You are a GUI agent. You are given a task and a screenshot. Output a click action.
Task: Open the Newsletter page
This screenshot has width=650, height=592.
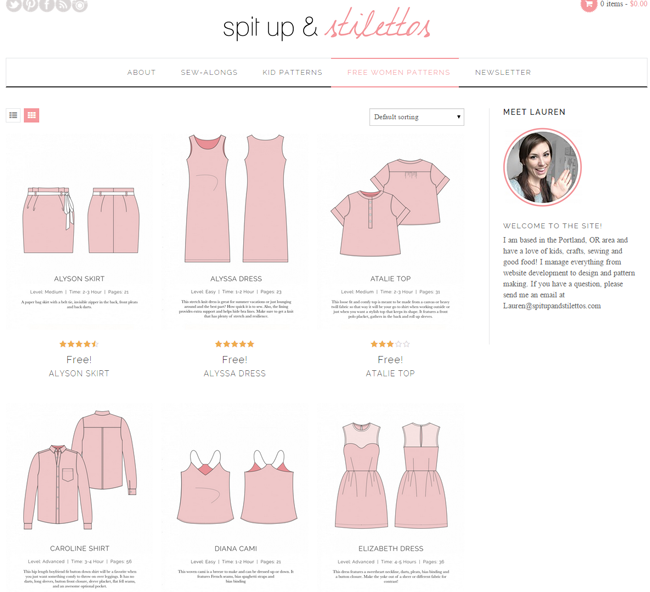click(503, 73)
